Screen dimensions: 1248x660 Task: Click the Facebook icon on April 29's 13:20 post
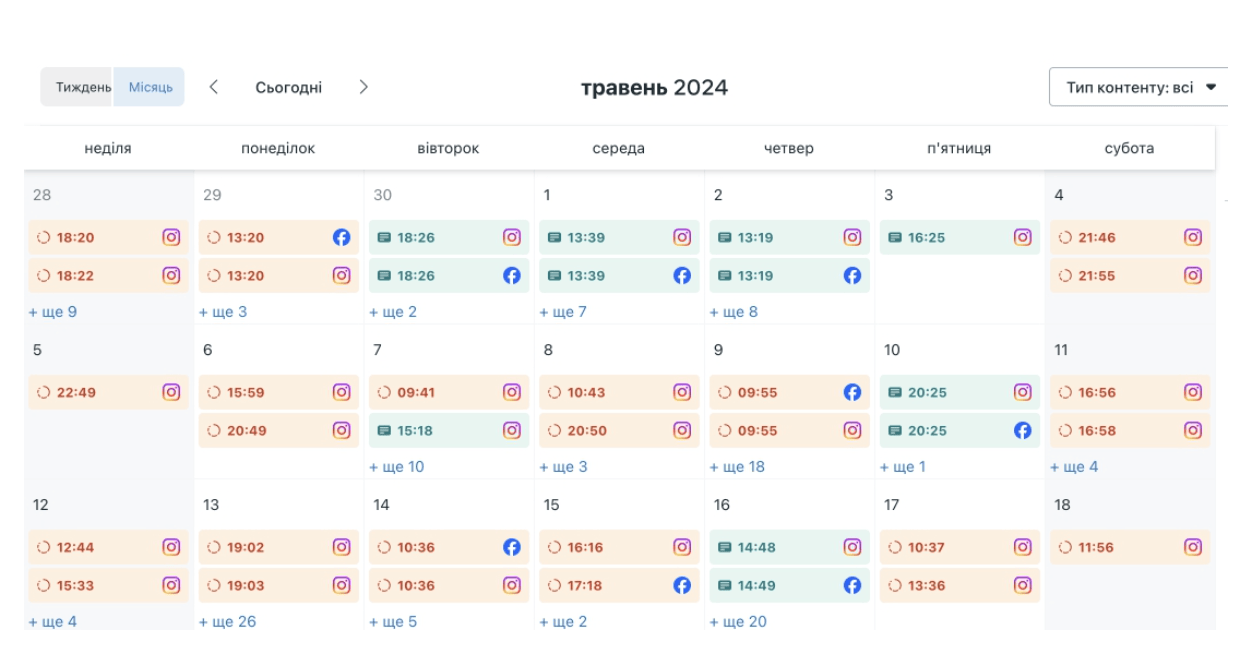click(341, 238)
